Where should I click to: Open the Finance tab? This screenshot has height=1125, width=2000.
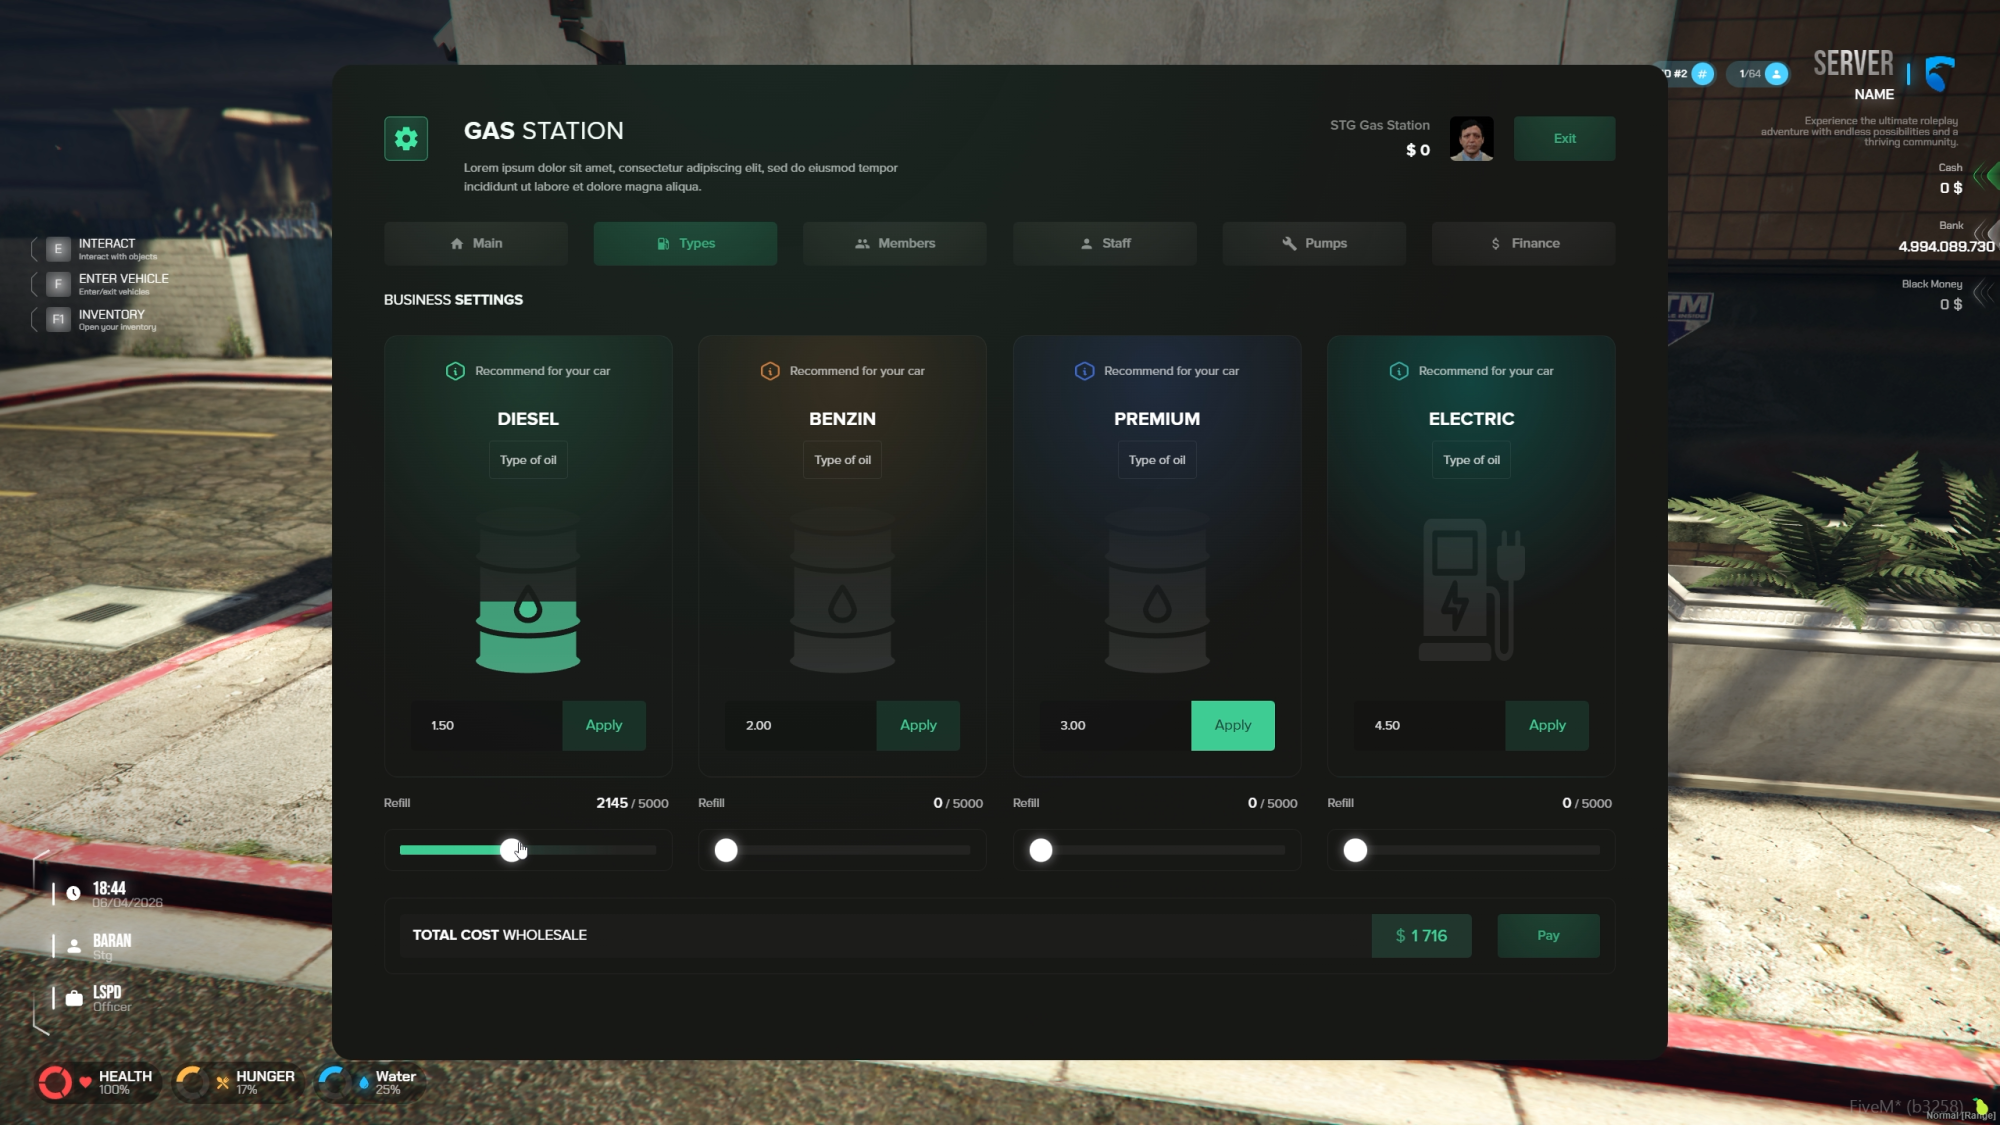pyautogui.click(x=1523, y=244)
